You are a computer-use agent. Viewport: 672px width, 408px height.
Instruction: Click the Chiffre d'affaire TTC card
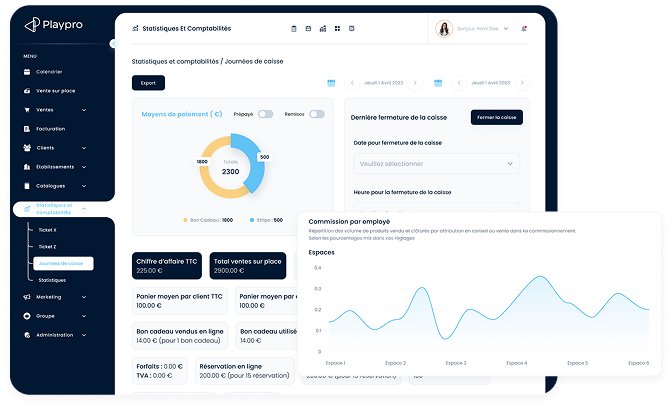tap(167, 266)
